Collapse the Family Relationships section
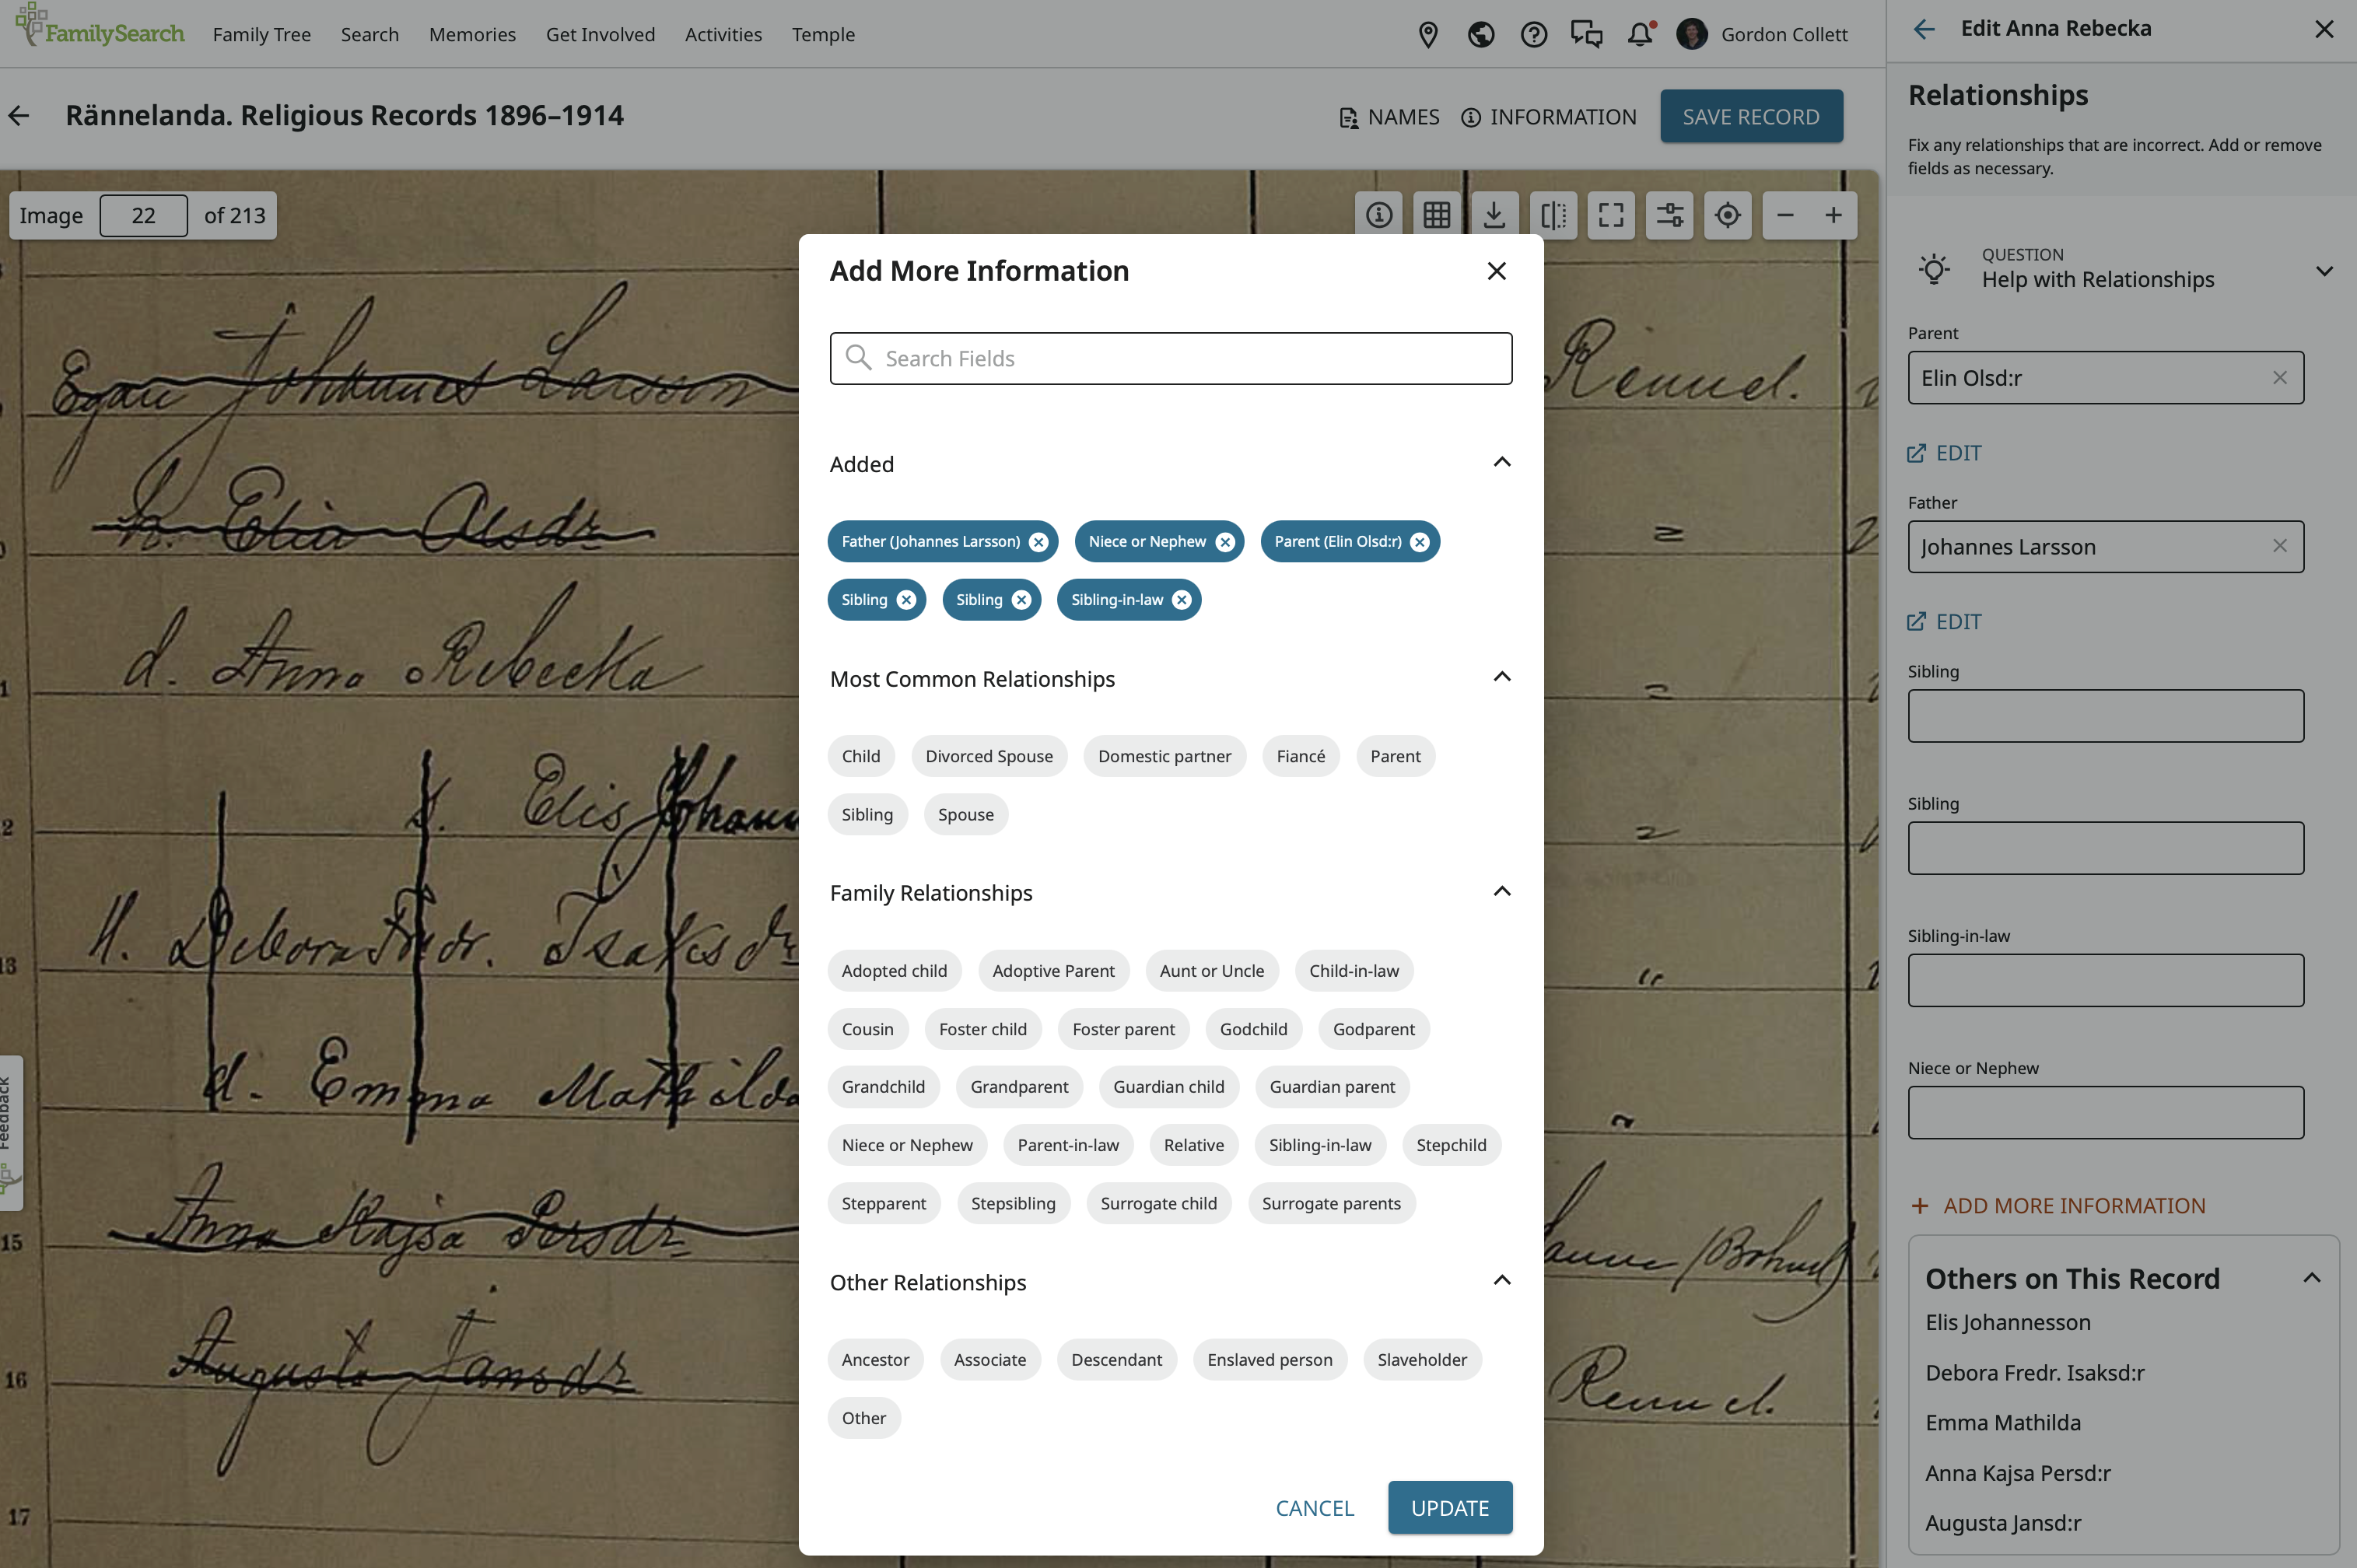Screen dimensions: 2357x1568 pos(1501,891)
